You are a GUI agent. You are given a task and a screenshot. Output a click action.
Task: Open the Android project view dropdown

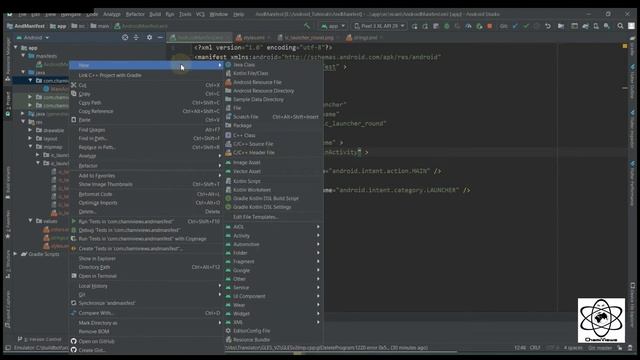click(33, 38)
